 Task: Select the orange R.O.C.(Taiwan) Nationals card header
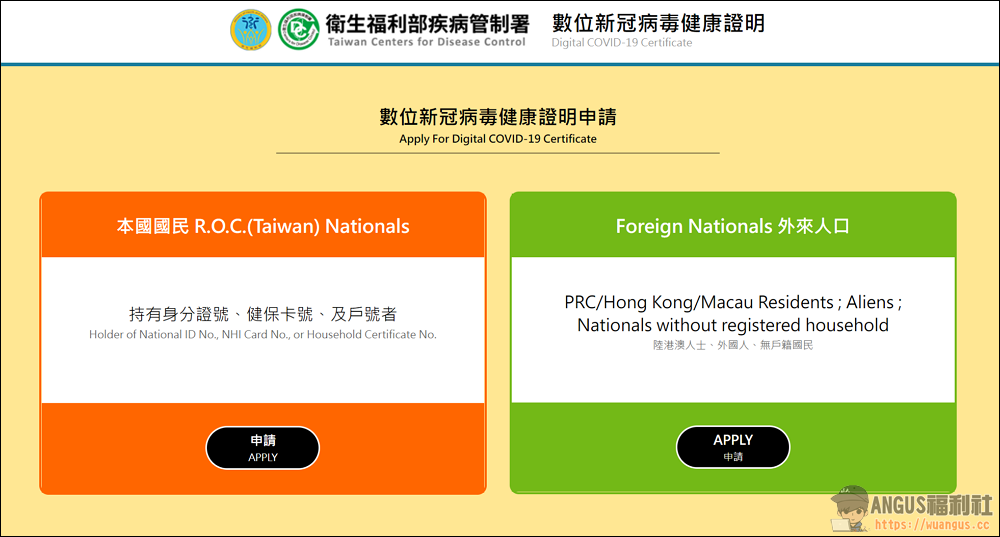[x=263, y=226]
